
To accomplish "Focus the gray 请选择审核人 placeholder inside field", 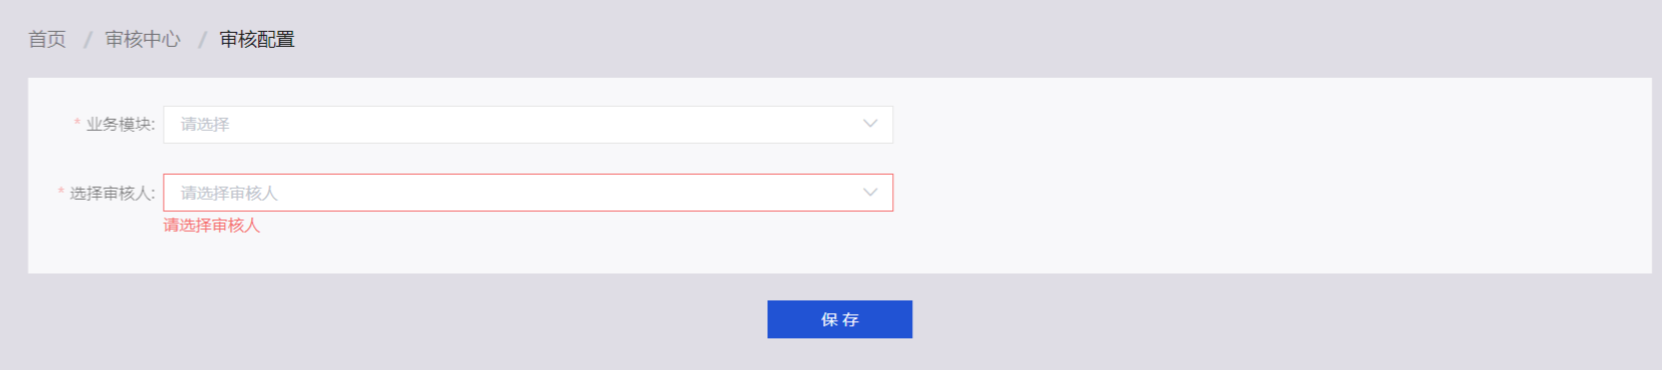I will click(229, 193).
